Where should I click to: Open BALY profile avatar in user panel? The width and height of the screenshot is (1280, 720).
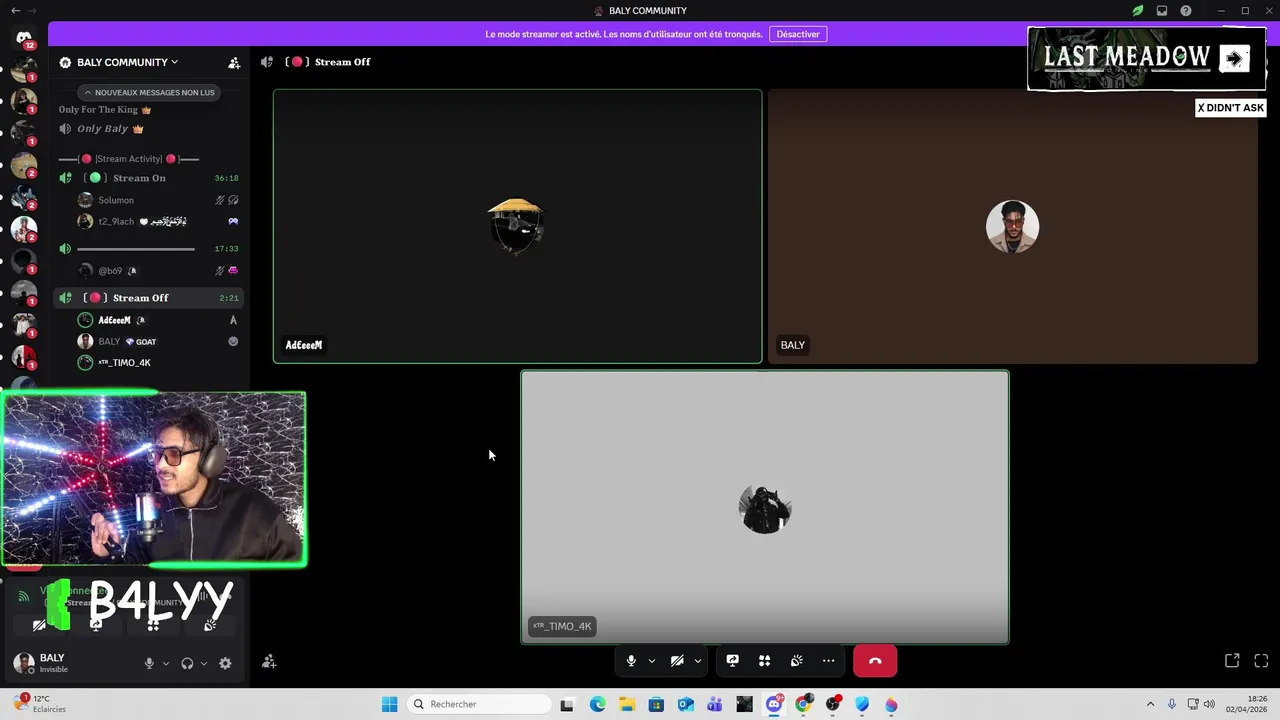click(x=24, y=662)
